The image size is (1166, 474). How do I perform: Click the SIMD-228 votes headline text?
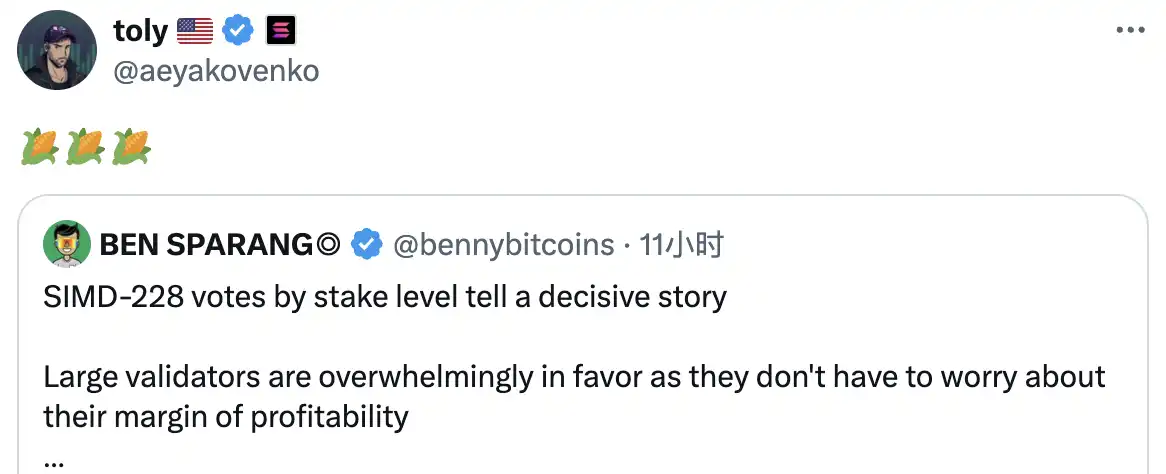(385, 297)
